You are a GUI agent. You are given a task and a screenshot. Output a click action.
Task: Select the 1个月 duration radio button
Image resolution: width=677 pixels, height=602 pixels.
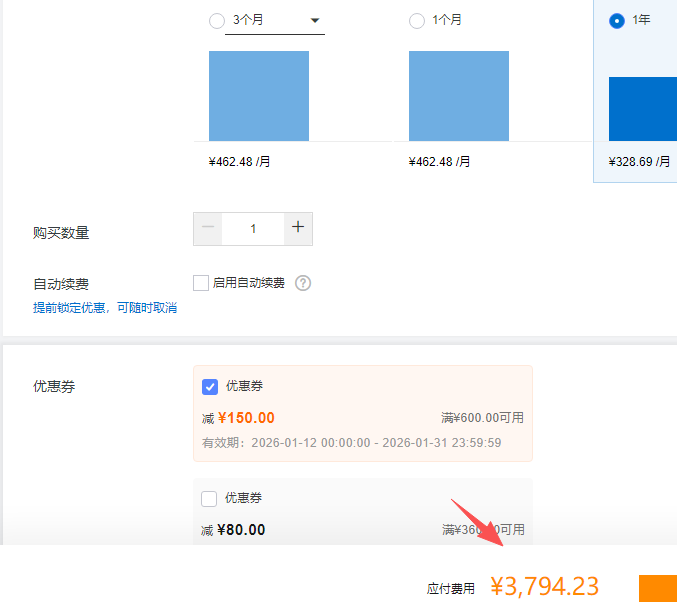[x=417, y=20]
